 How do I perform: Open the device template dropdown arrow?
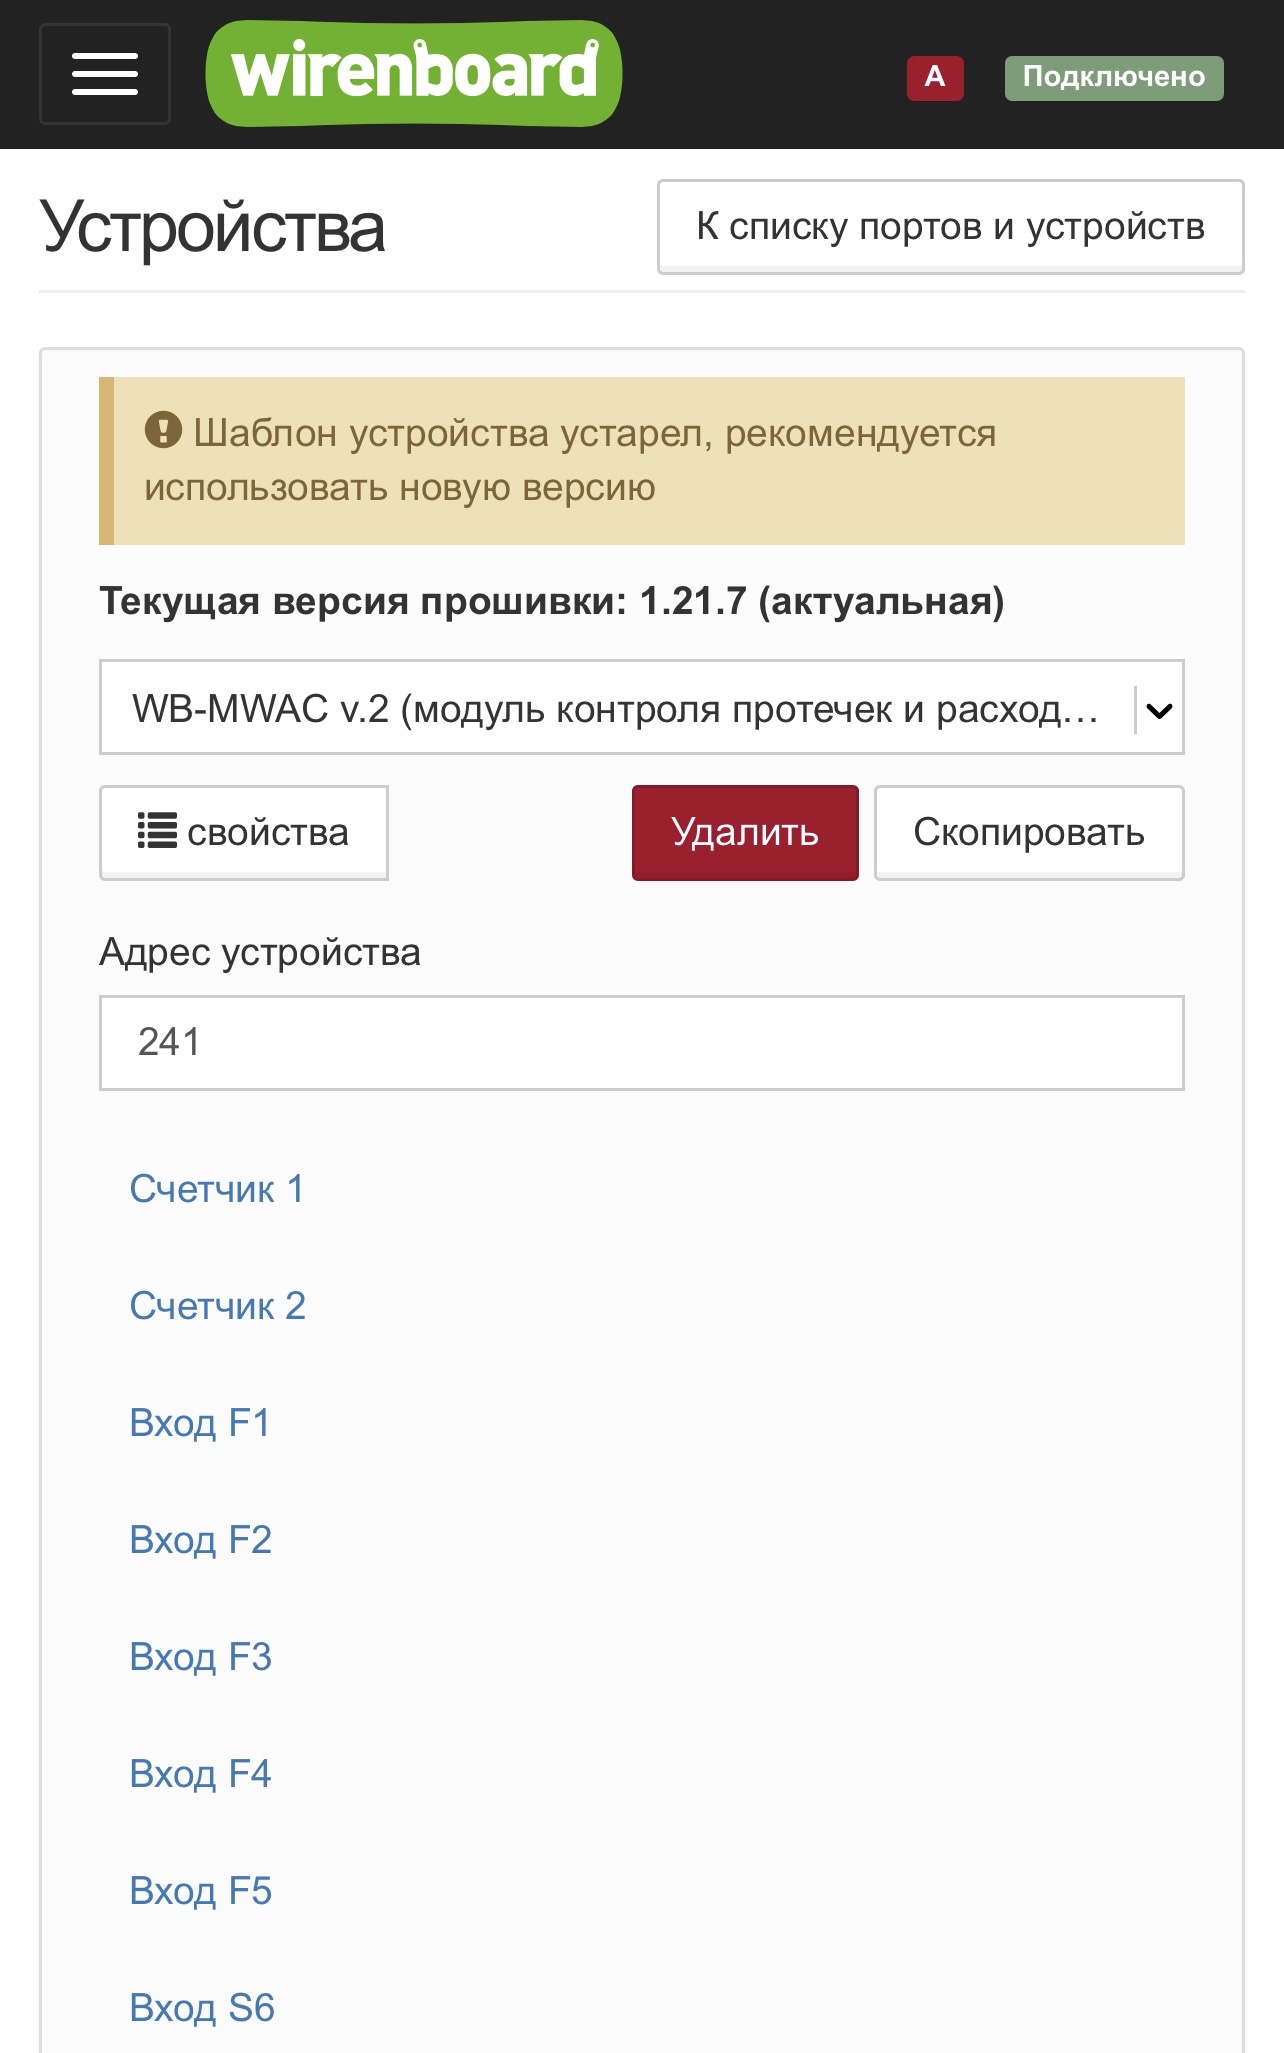click(x=1159, y=710)
